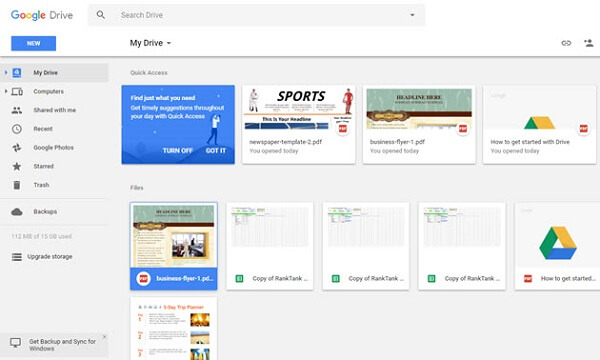Viewport: 600px width, 360px height.
Task: Click the Recent clock icon
Action: click(x=17, y=129)
